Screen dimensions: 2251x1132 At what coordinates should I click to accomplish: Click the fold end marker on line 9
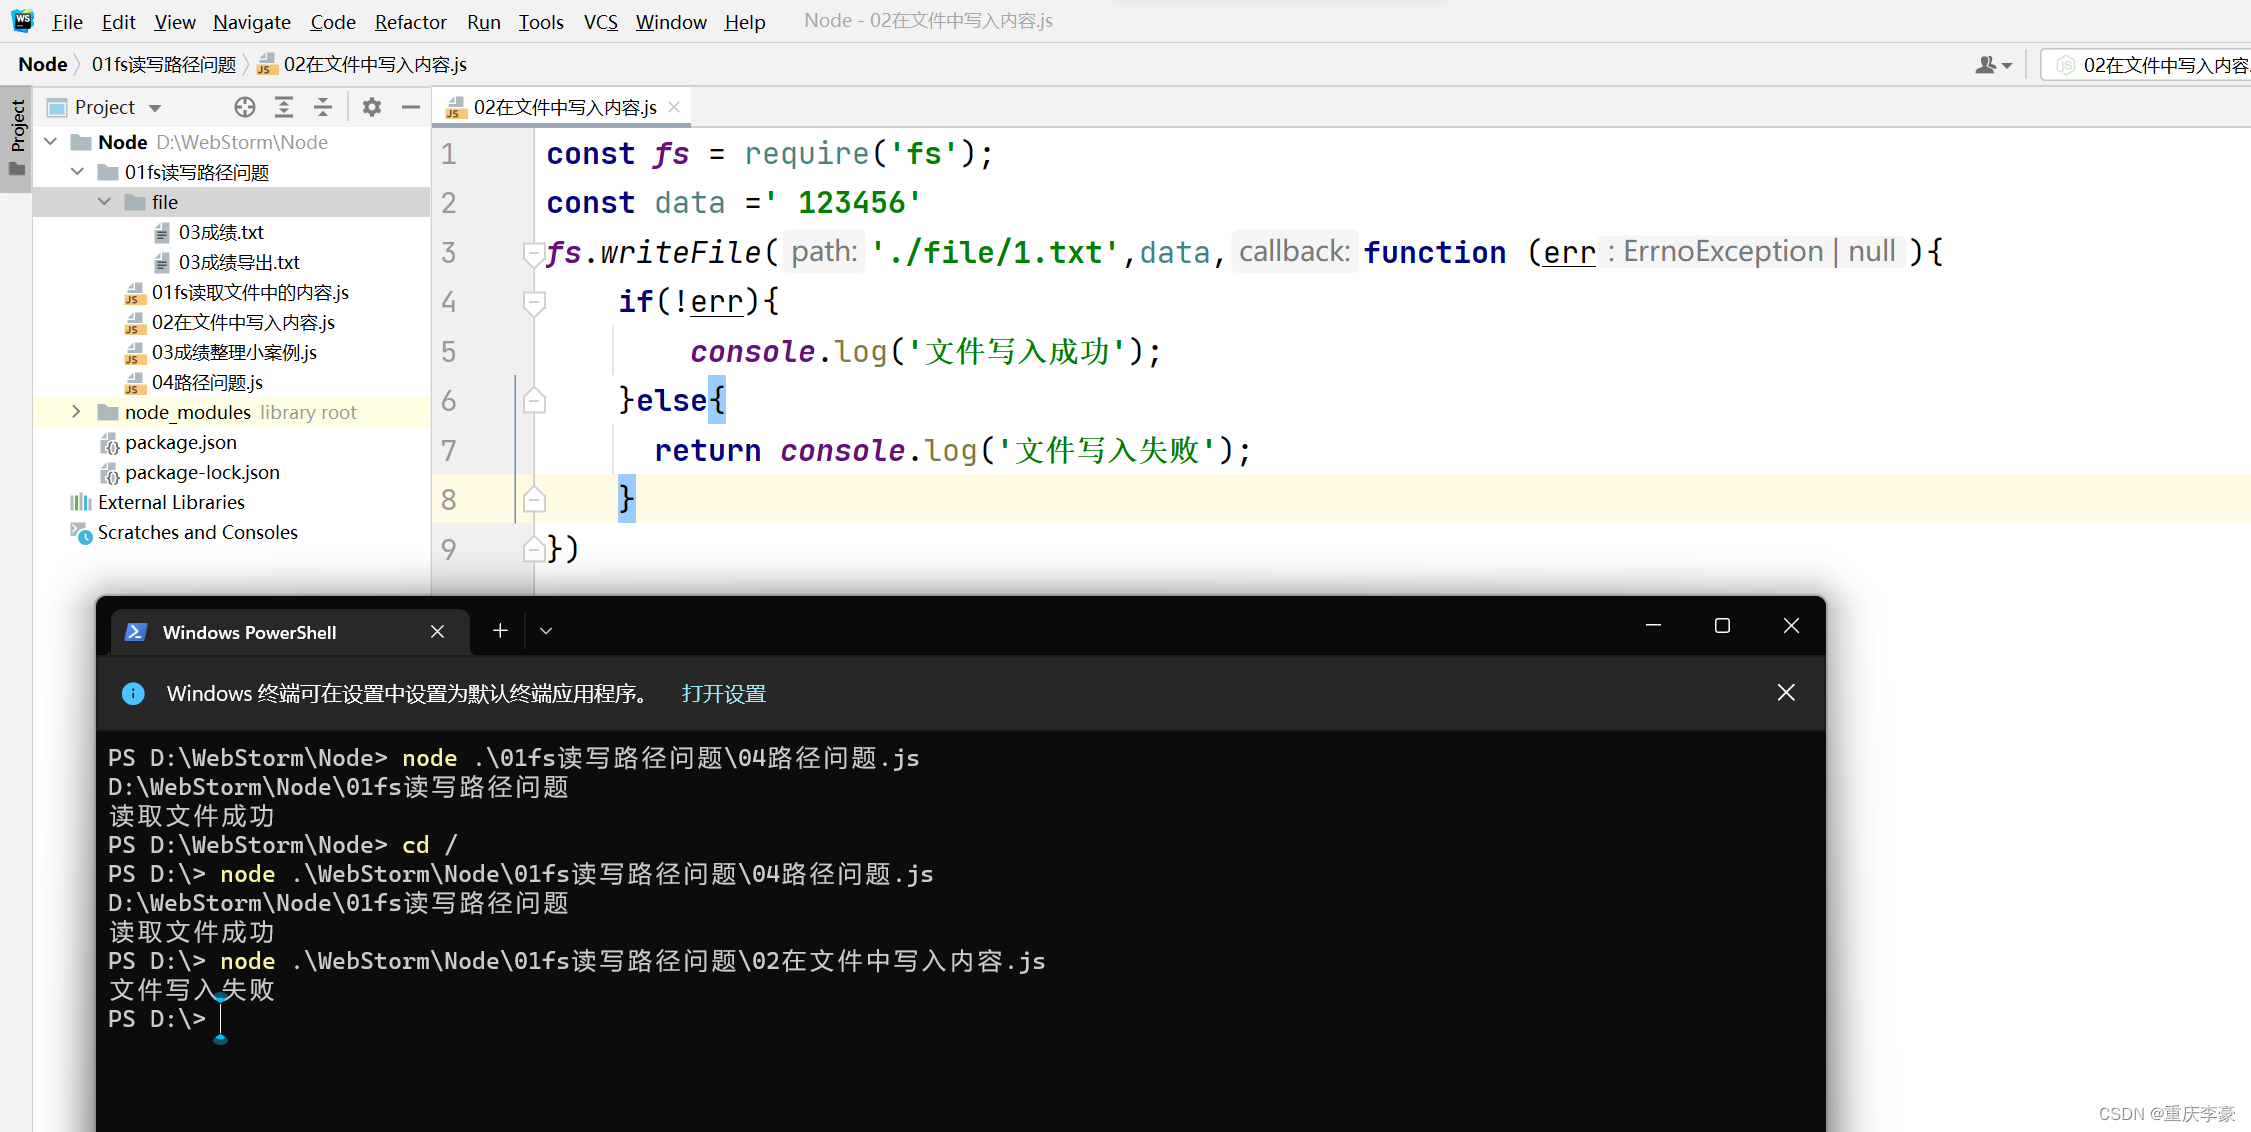click(x=534, y=549)
